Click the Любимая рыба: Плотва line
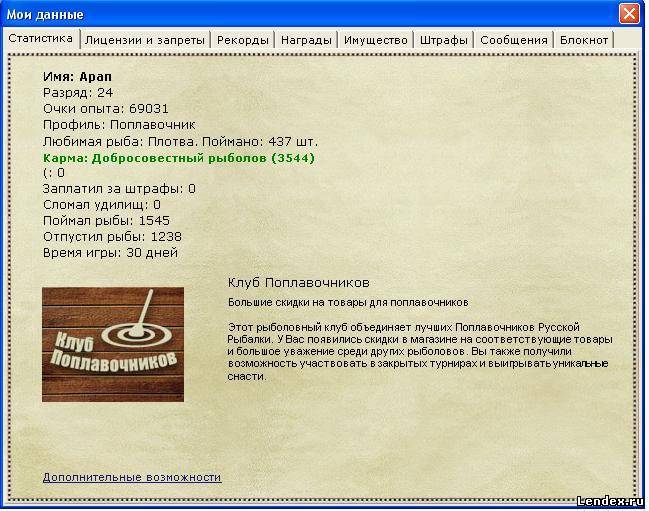 coord(180,142)
